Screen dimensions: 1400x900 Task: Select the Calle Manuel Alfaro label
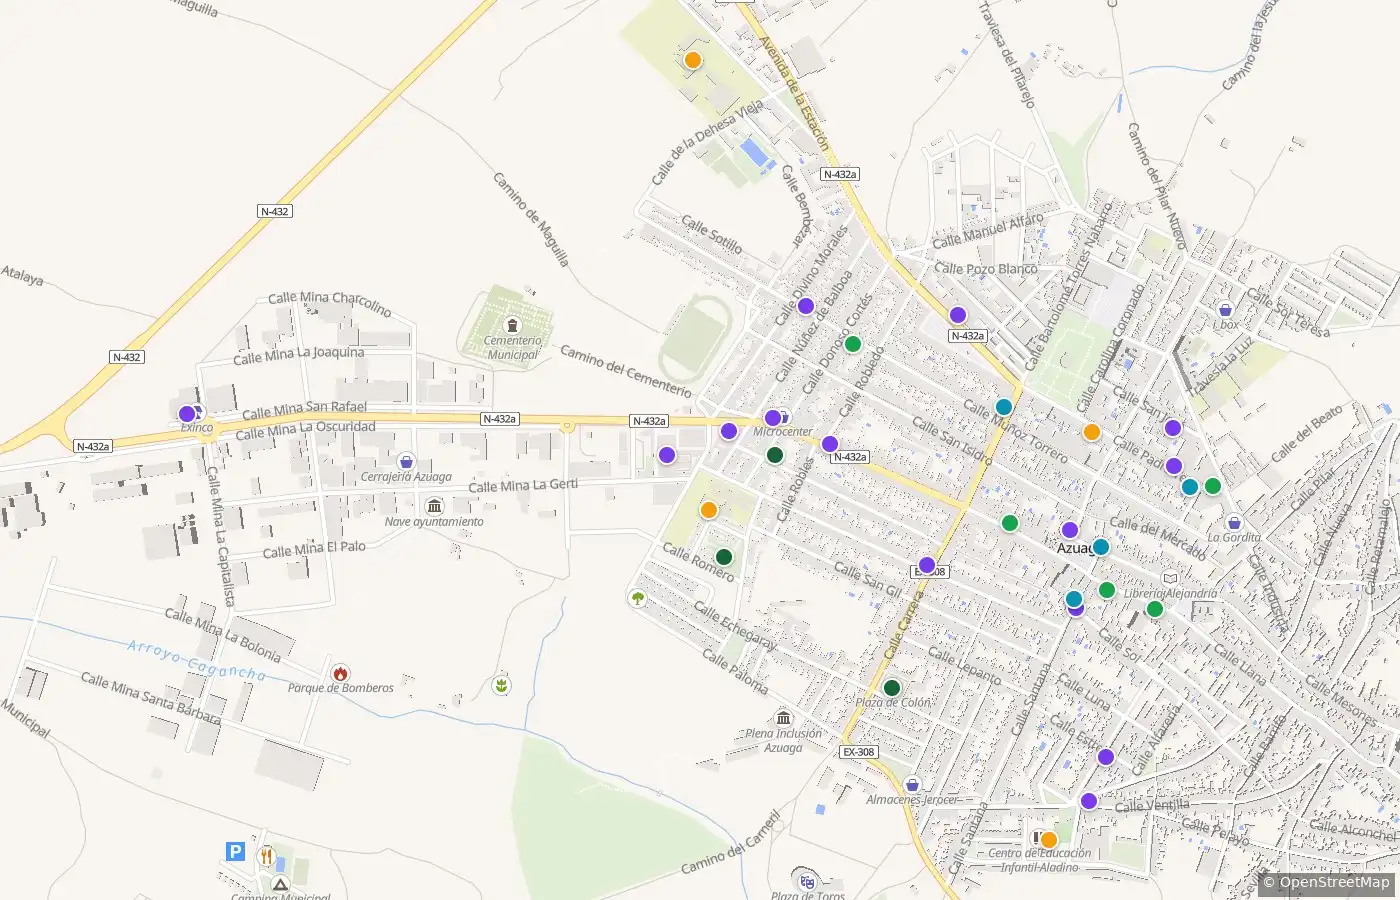pos(987,230)
